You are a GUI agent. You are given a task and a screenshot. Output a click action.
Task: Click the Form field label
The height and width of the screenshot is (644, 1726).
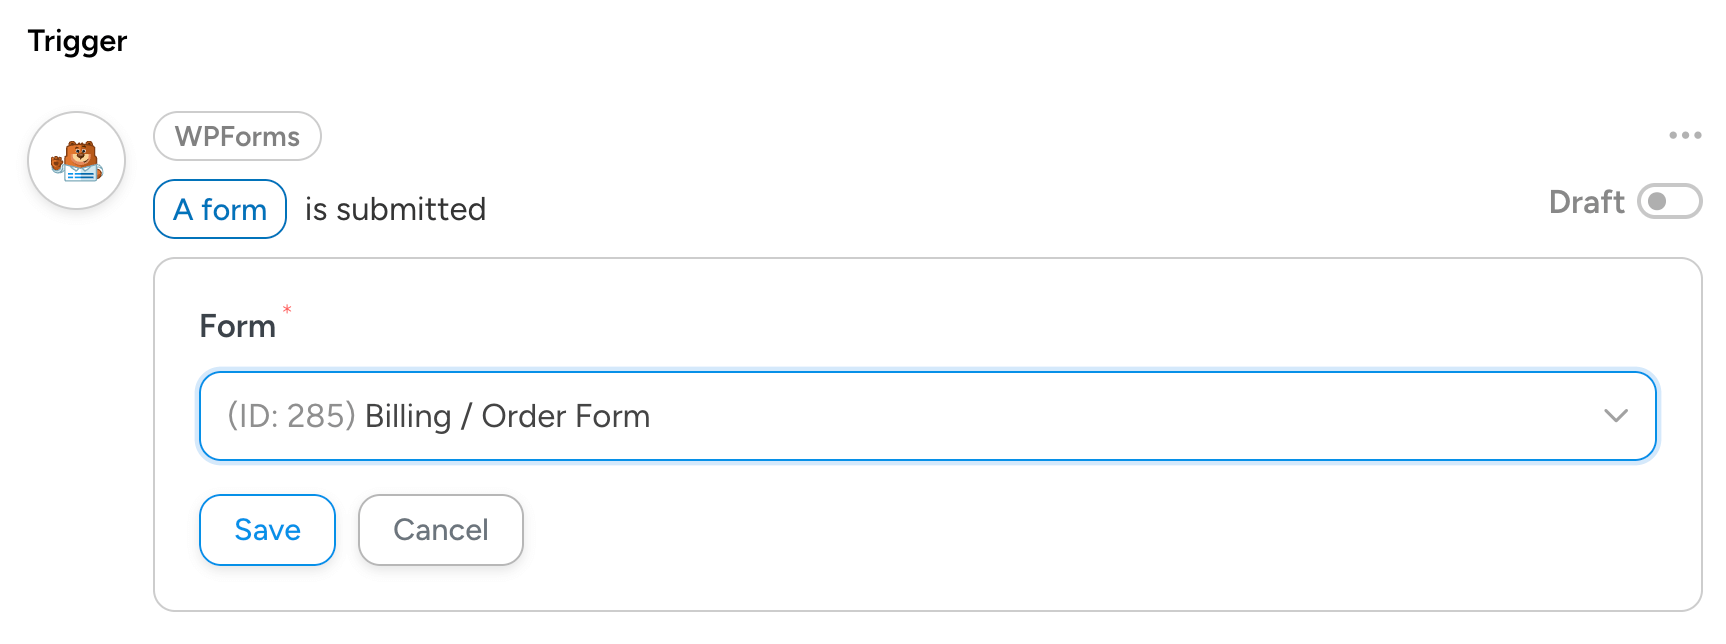[x=237, y=326]
